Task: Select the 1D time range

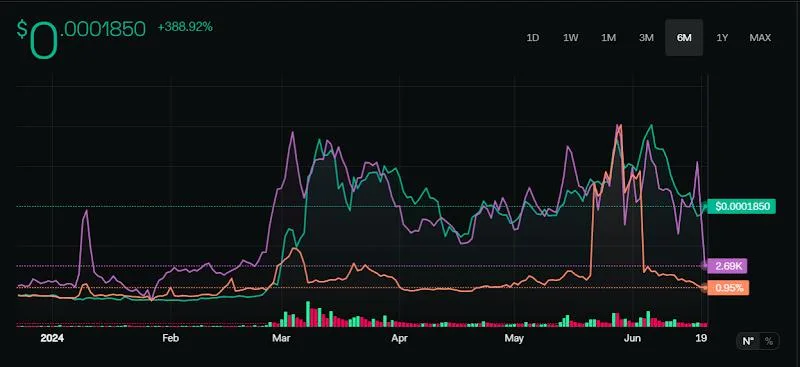Action: (533, 38)
